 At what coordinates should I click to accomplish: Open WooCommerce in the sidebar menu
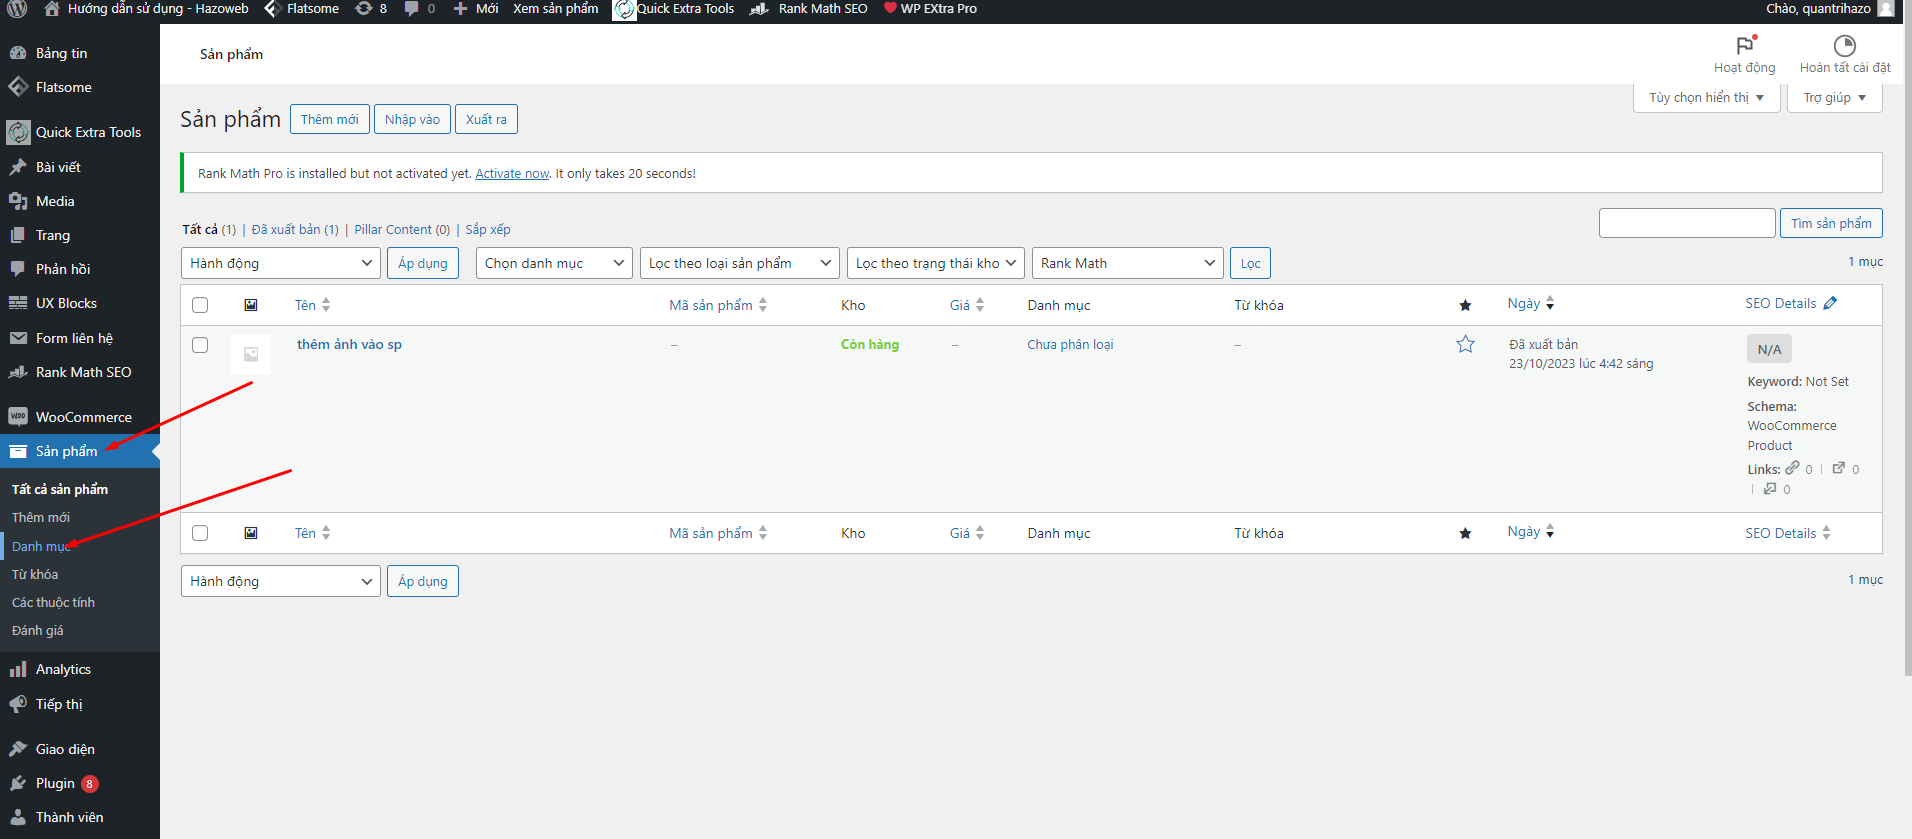[x=83, y=417]
